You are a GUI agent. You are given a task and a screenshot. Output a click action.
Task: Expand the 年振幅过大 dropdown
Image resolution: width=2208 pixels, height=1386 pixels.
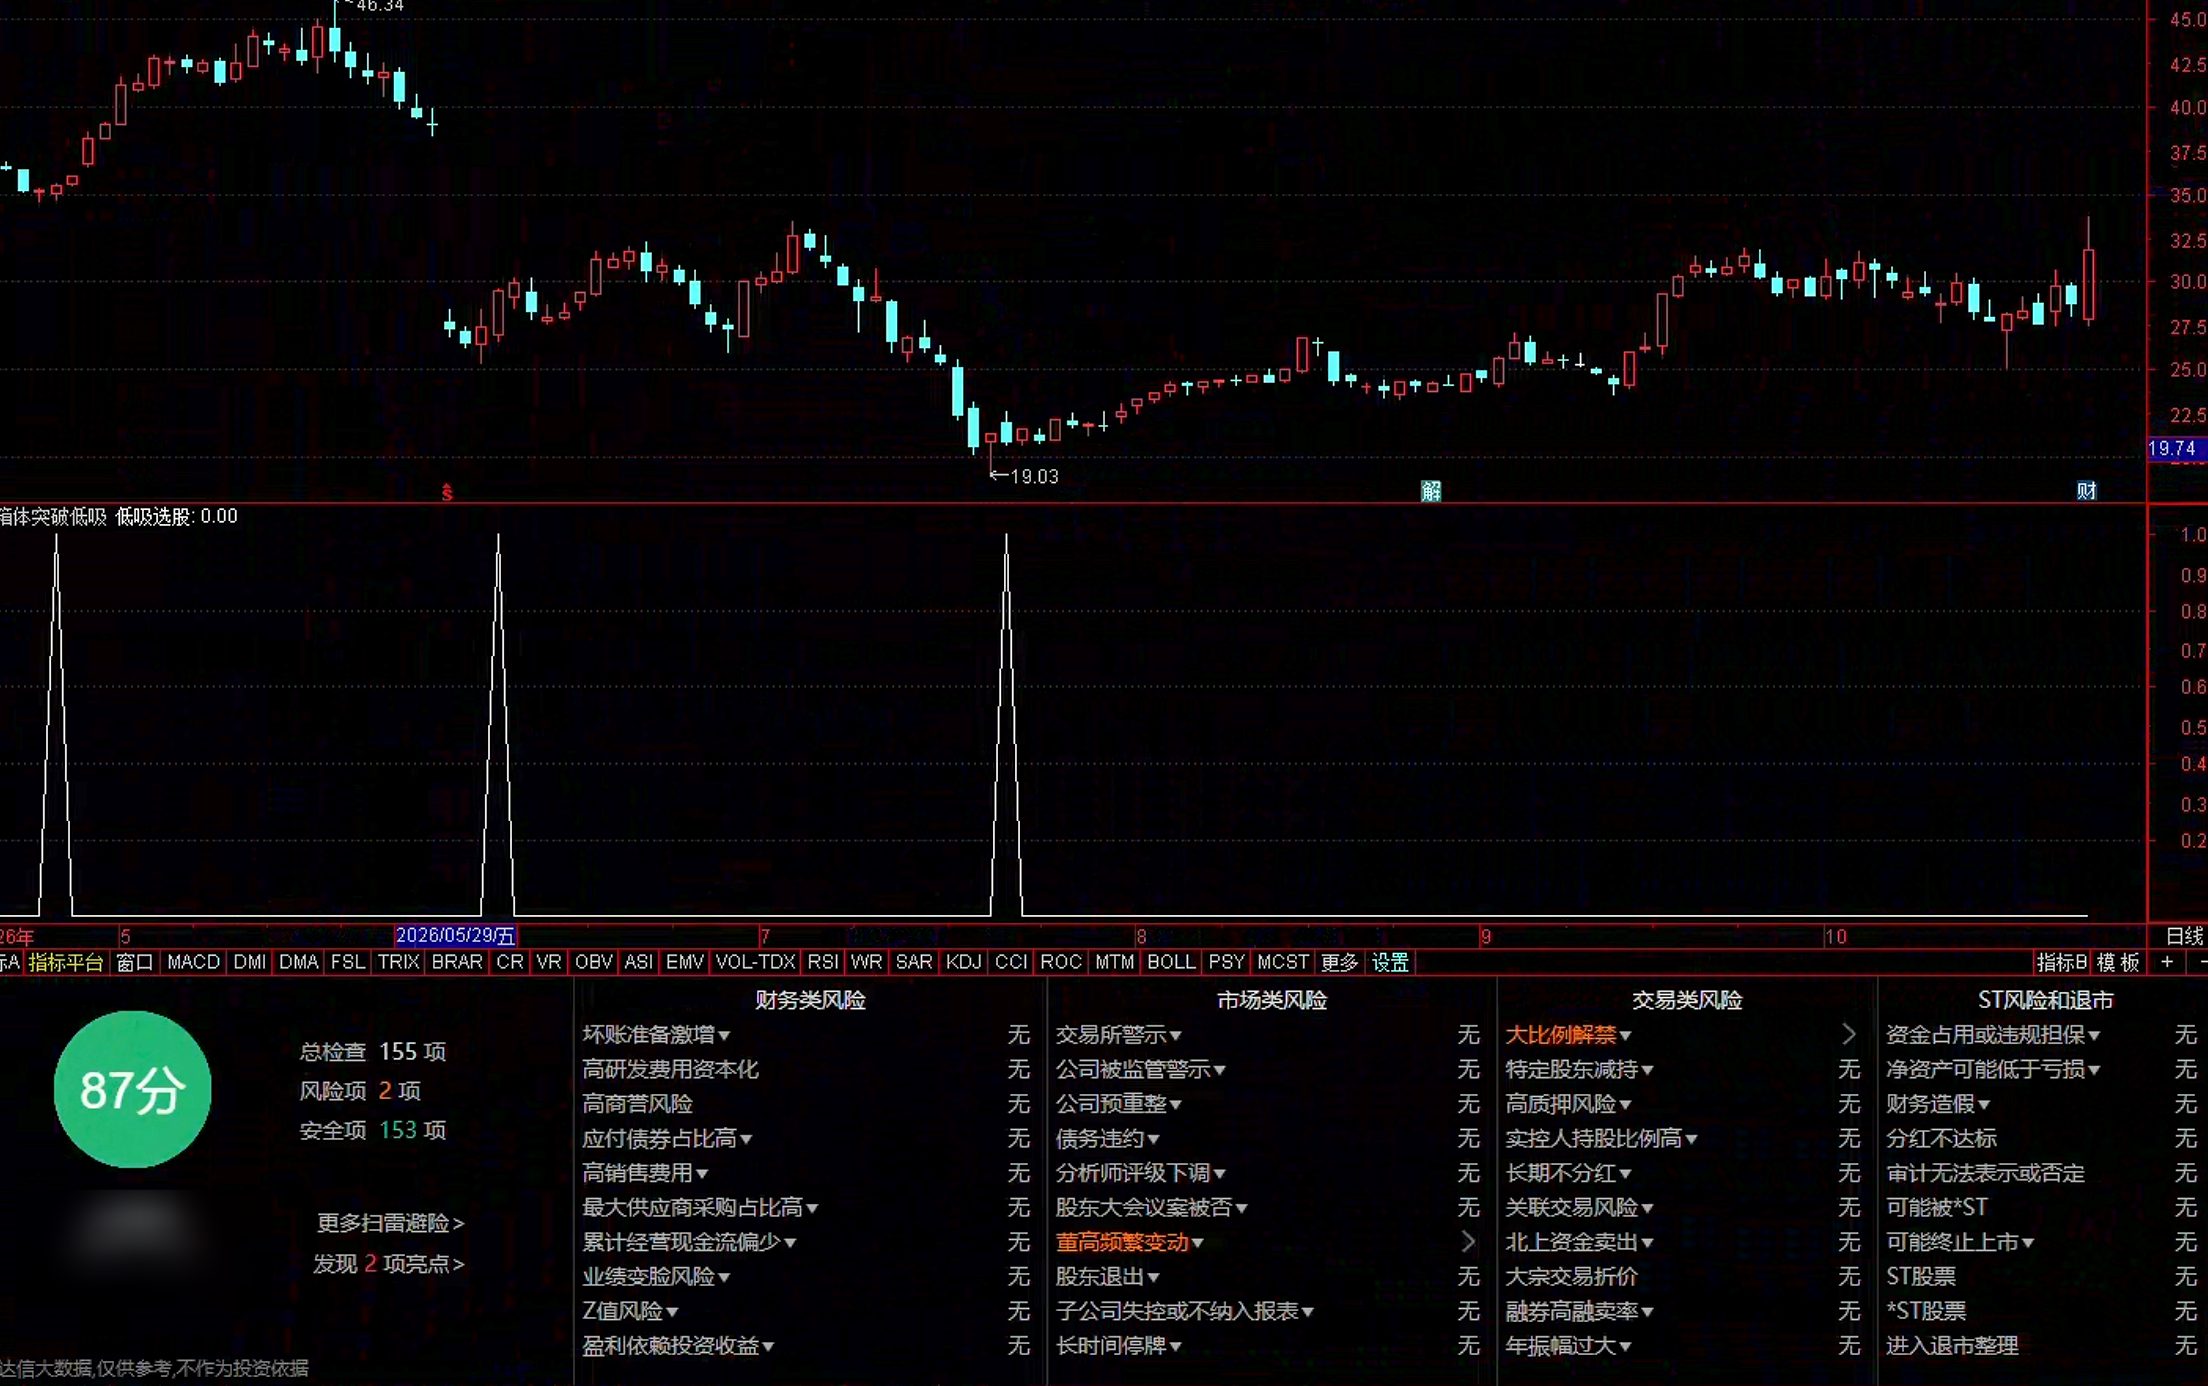pyautogui.click(x=1625, y=1347)
